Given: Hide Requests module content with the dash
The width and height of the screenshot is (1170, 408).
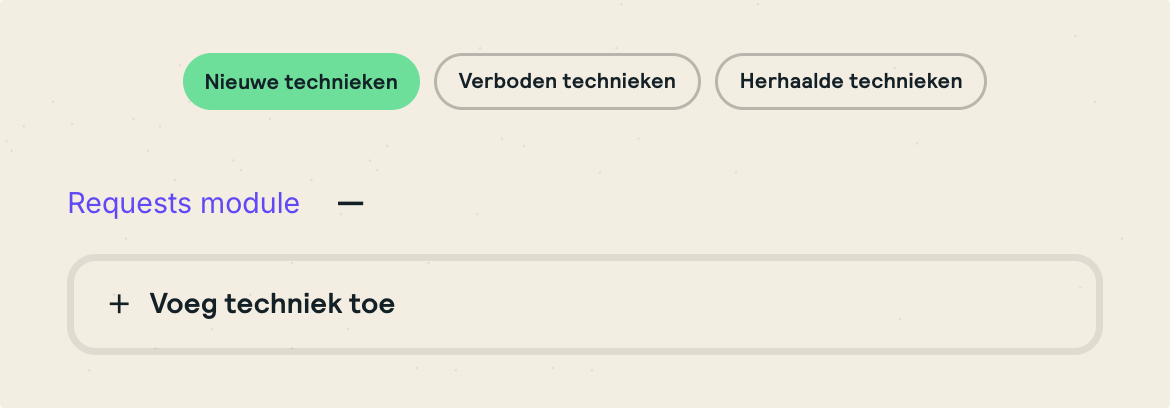Looking at the screenshot, I should tap(350, 203).
